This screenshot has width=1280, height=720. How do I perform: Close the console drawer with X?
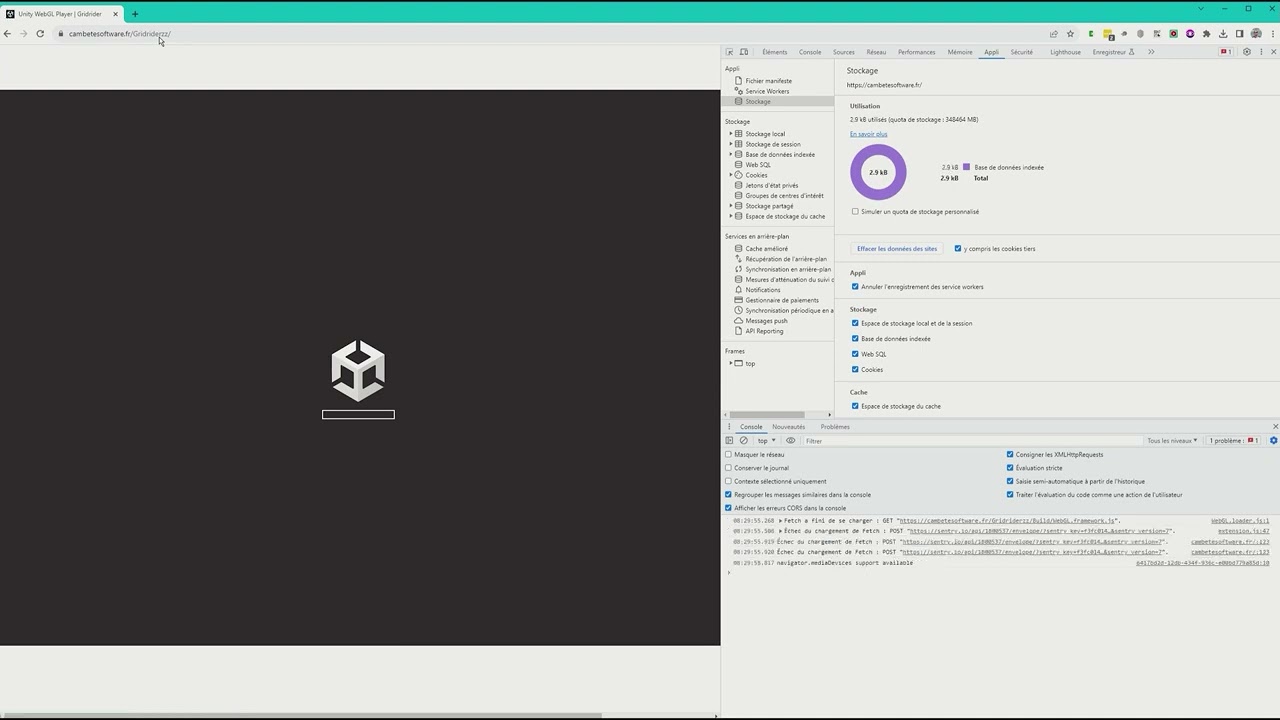click(x=1275, y=427)
